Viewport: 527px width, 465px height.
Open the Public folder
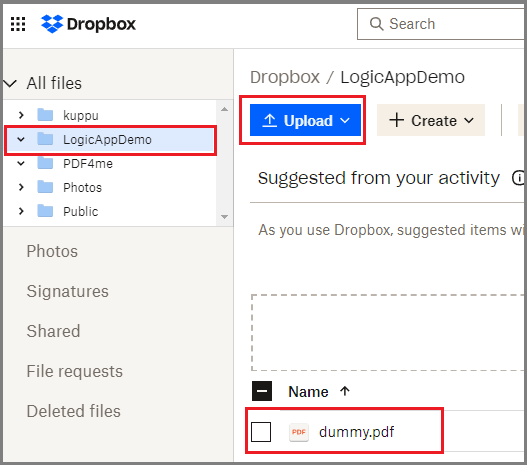click(81, 212)
